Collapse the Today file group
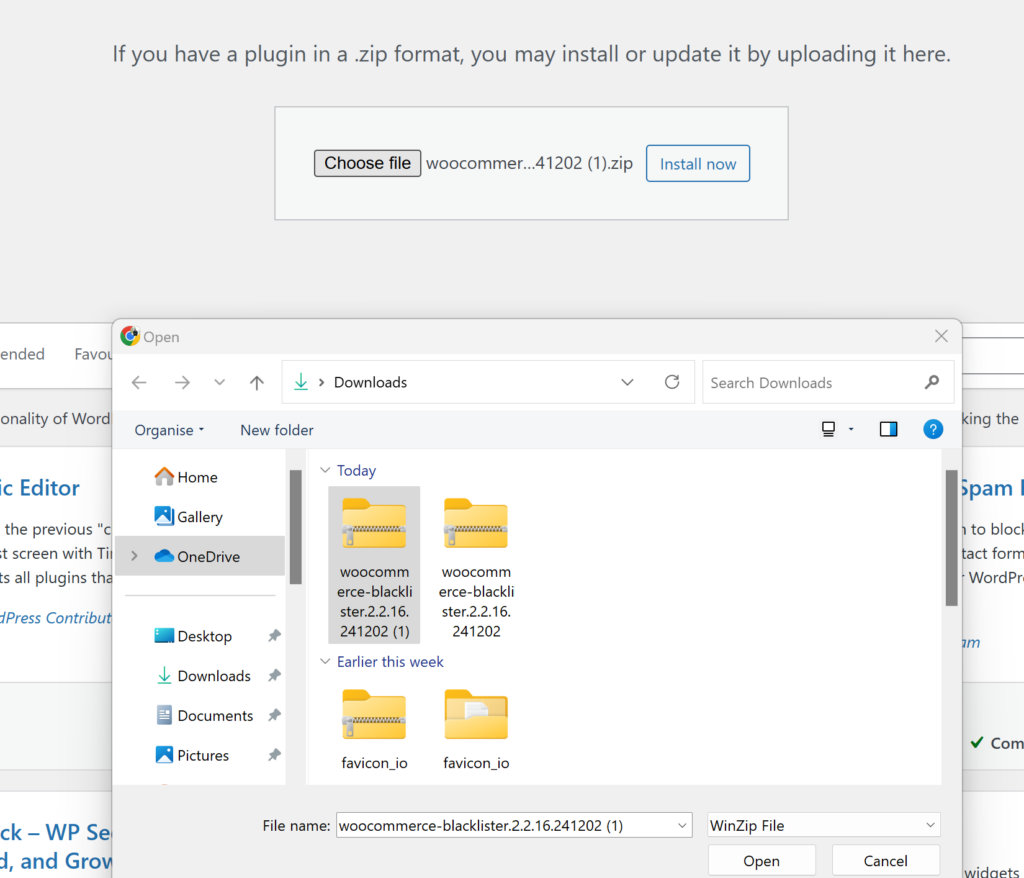1024x878 pixels. tap(325, 470)
